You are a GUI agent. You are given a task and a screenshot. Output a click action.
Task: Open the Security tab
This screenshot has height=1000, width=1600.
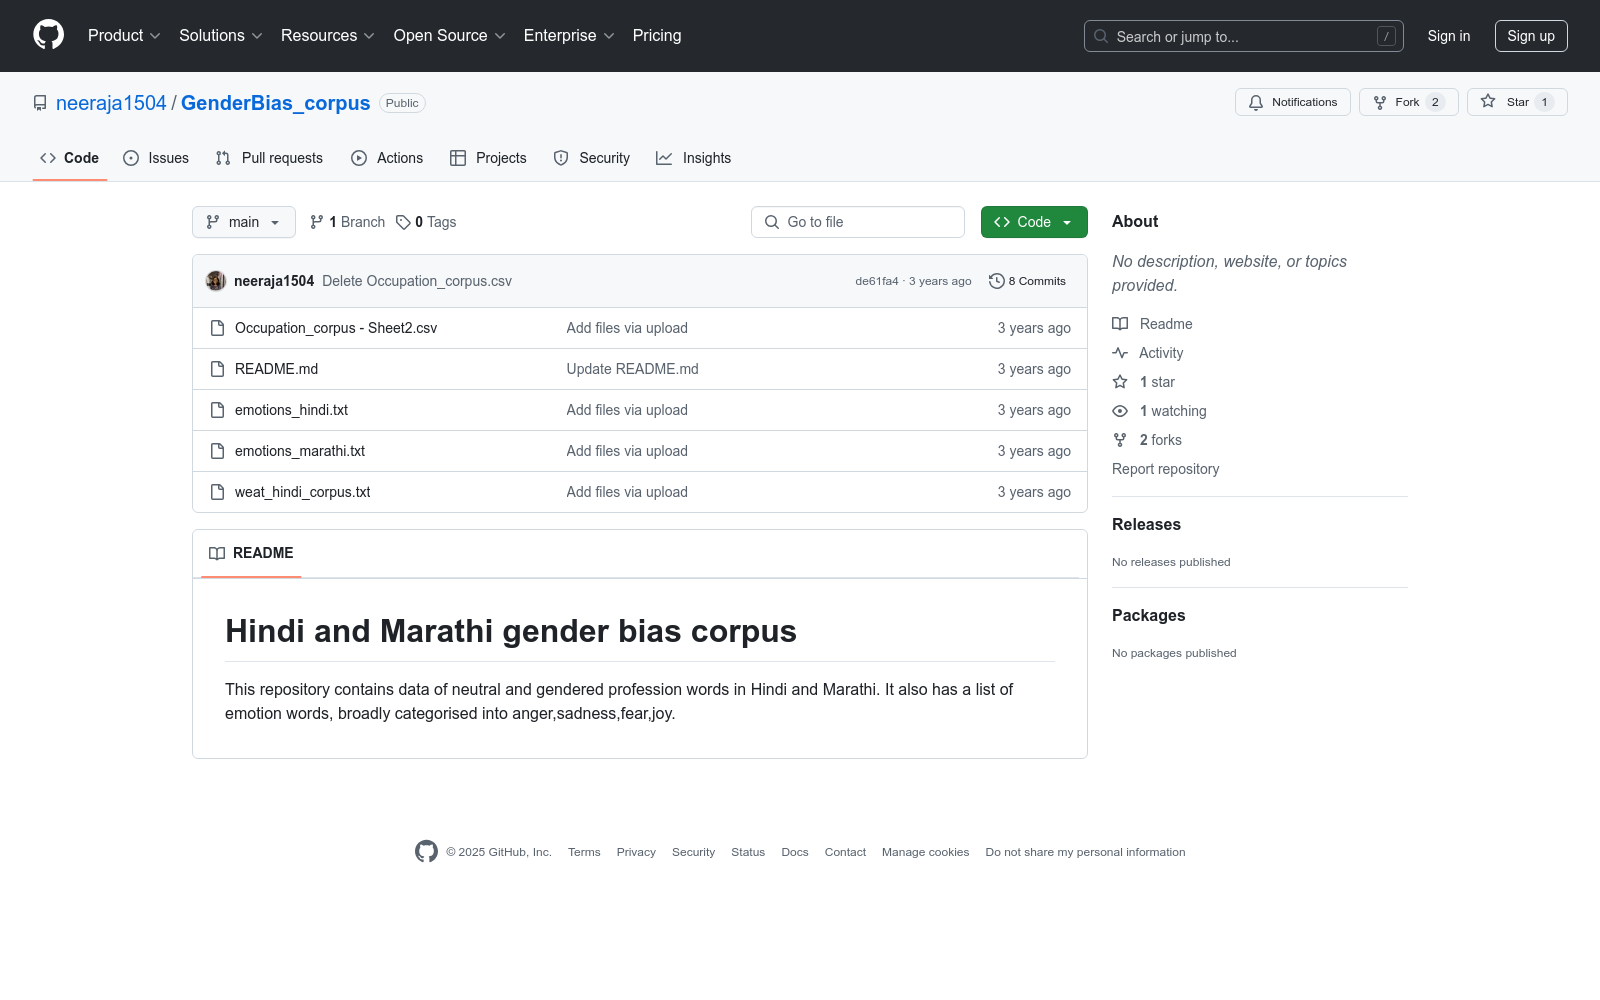click(592, 158)
